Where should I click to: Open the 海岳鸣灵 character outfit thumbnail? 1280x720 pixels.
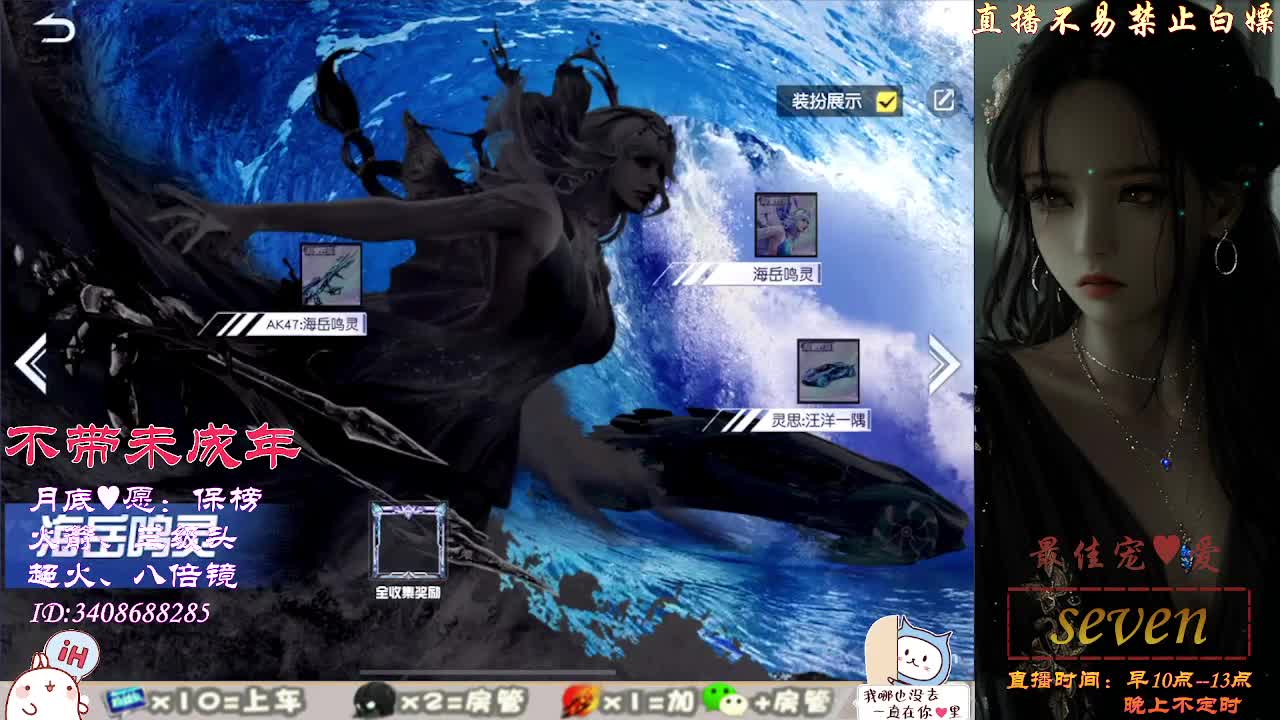[x=786, y=225]
